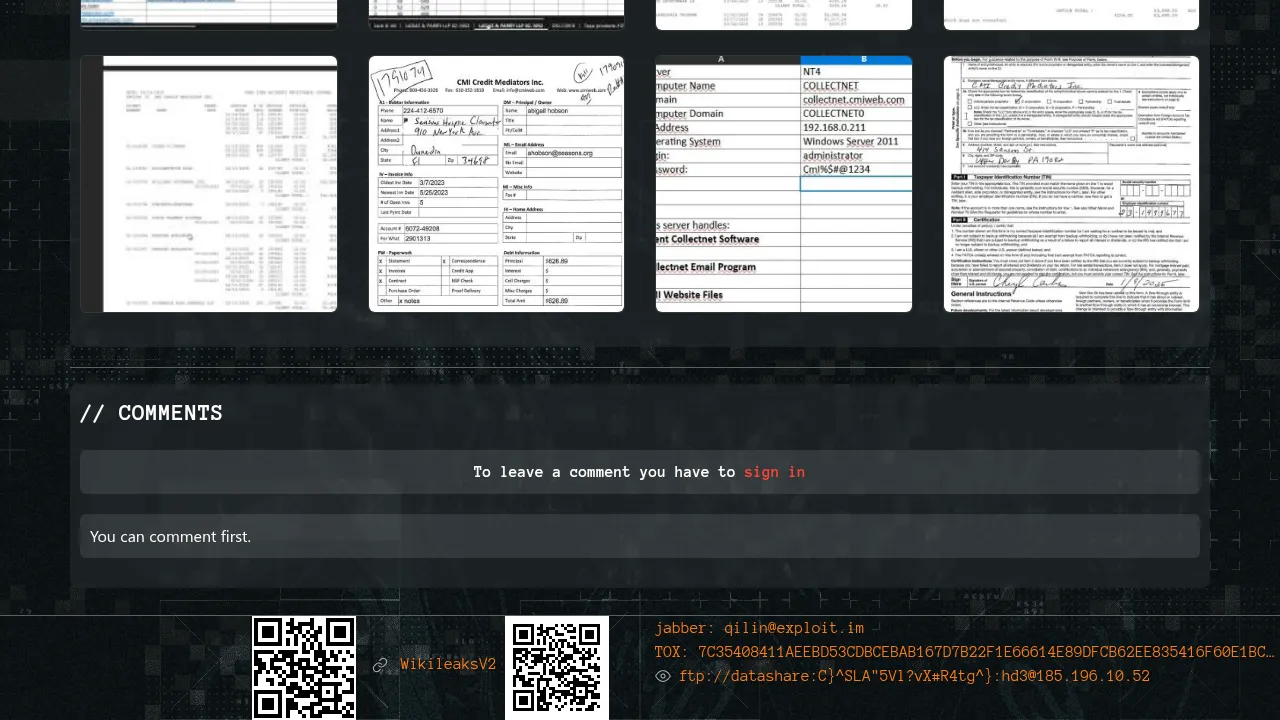Open the taxpayer identification form thumbnail
Image resolution: width=1280 pixels, height=720 pixels.
coord(1071,184)
